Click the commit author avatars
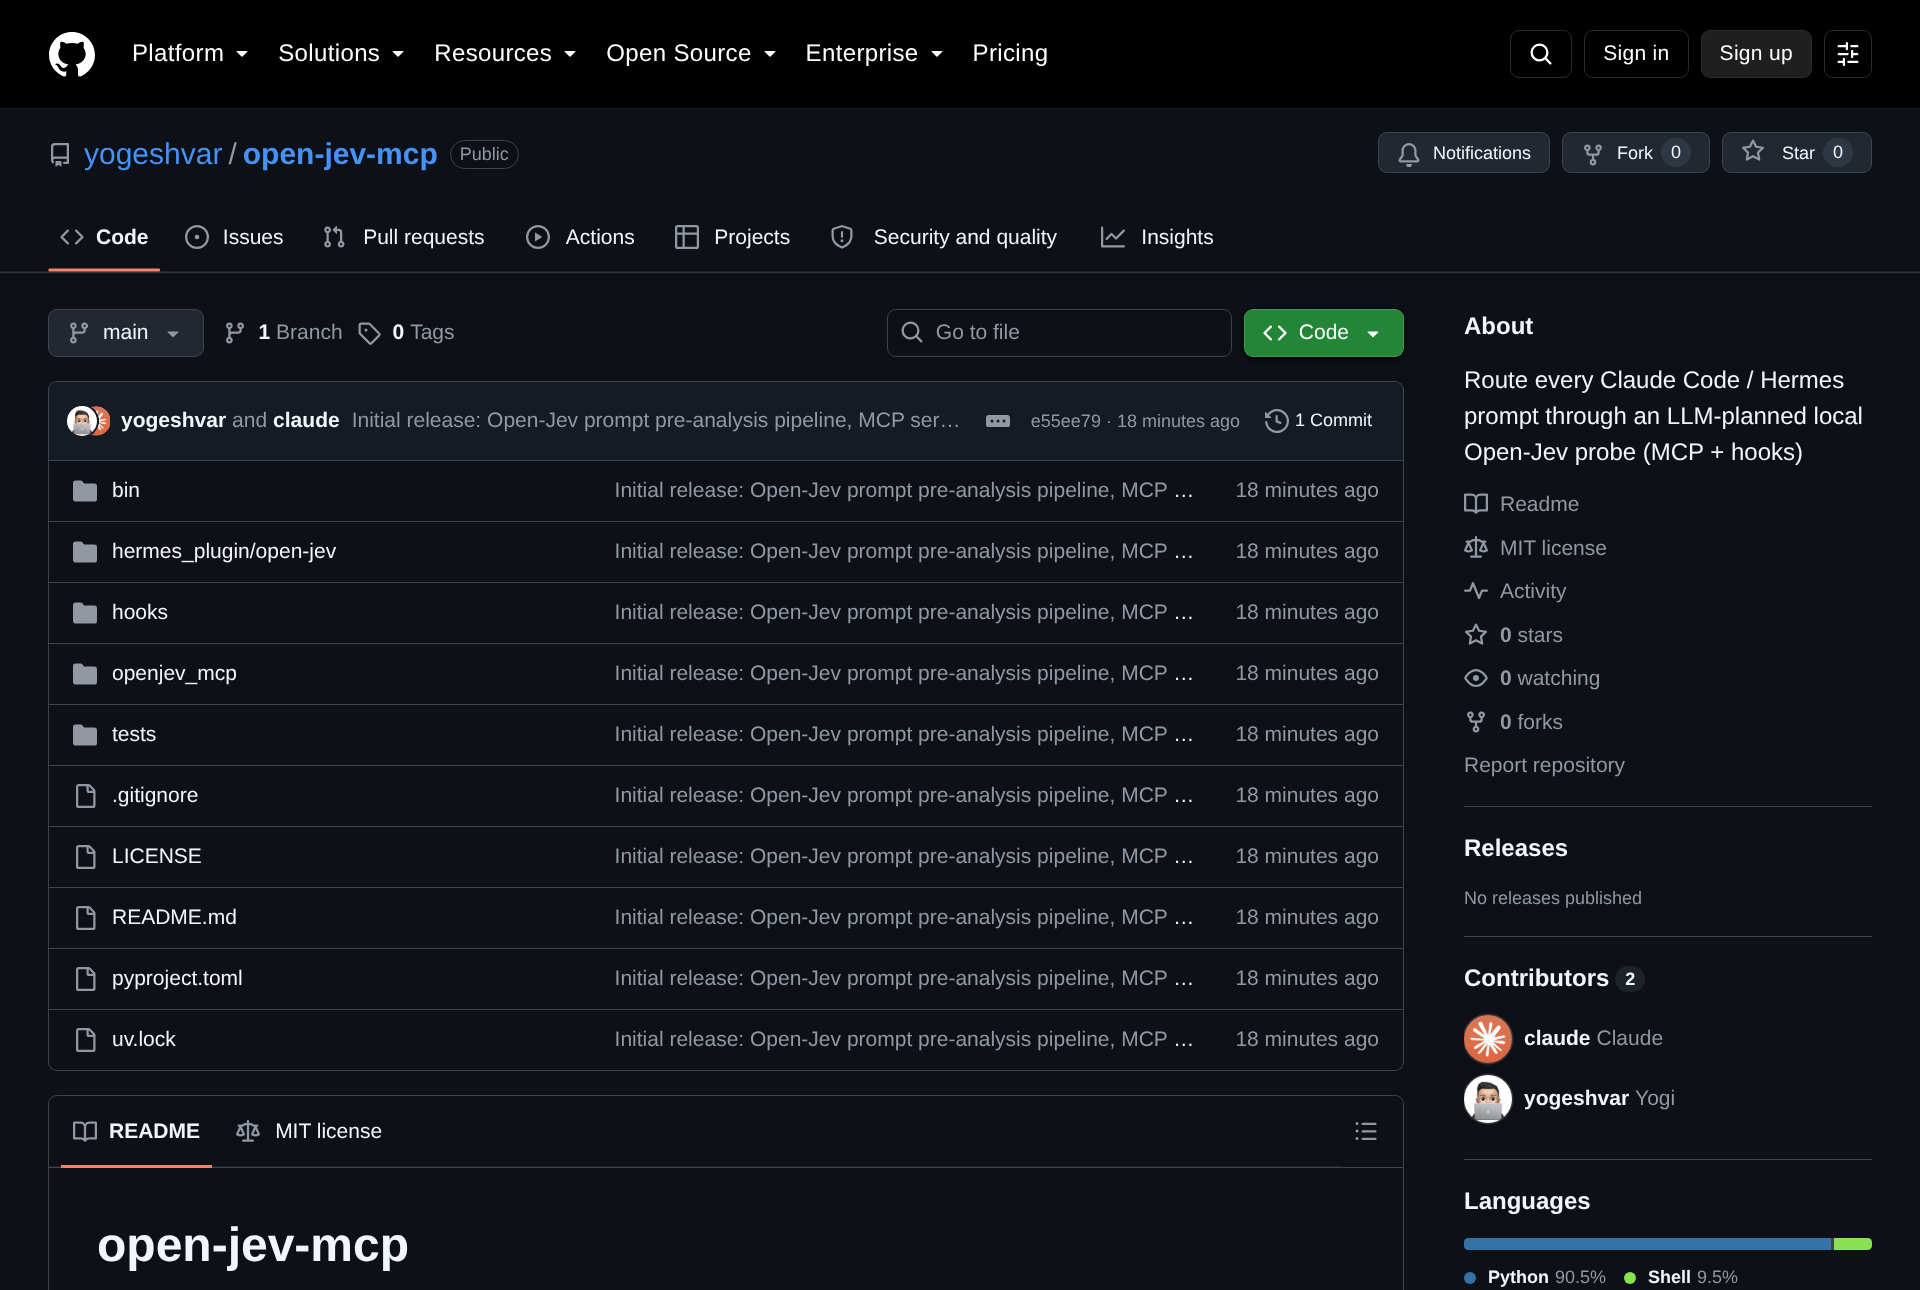Screen dimensions: 1920x1290 click(x=88, y=421)
